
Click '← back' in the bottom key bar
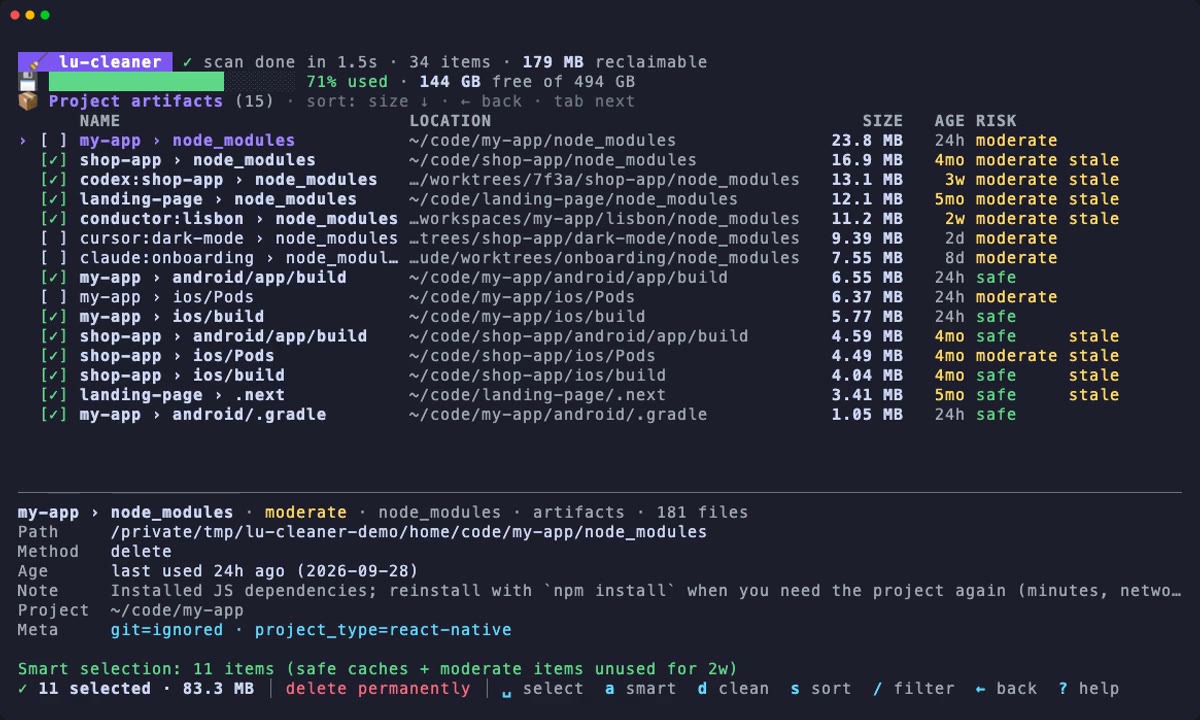click(x=1006, y=689)
